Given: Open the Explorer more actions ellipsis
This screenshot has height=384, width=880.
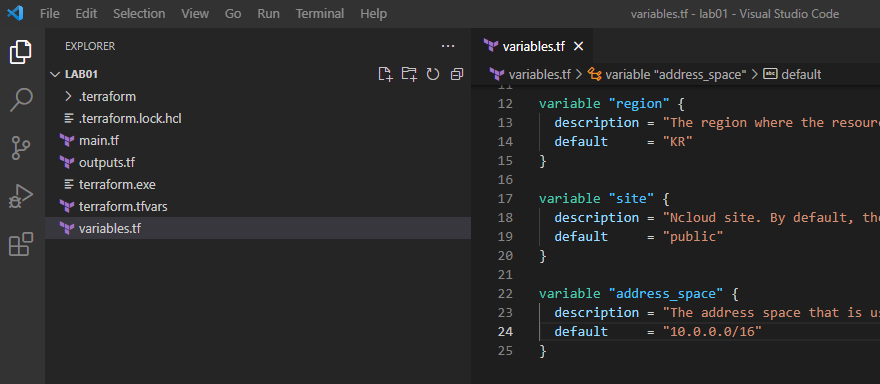Looking at the screenshot, I should click(447, 46).
